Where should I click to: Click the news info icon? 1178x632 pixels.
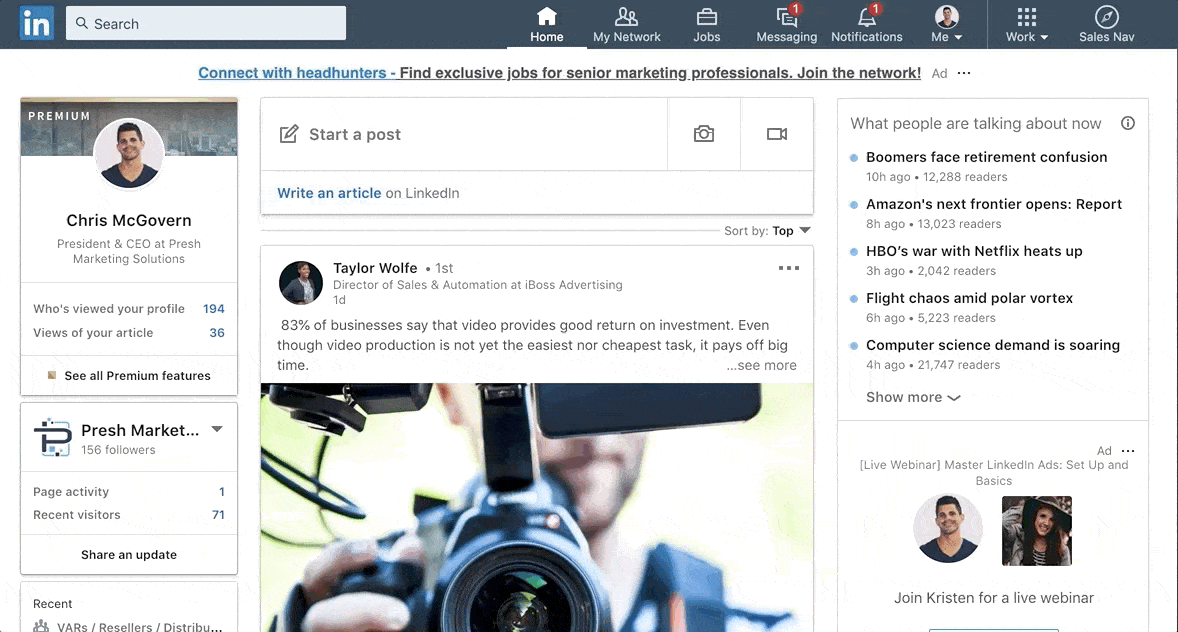coord(1128,123)
